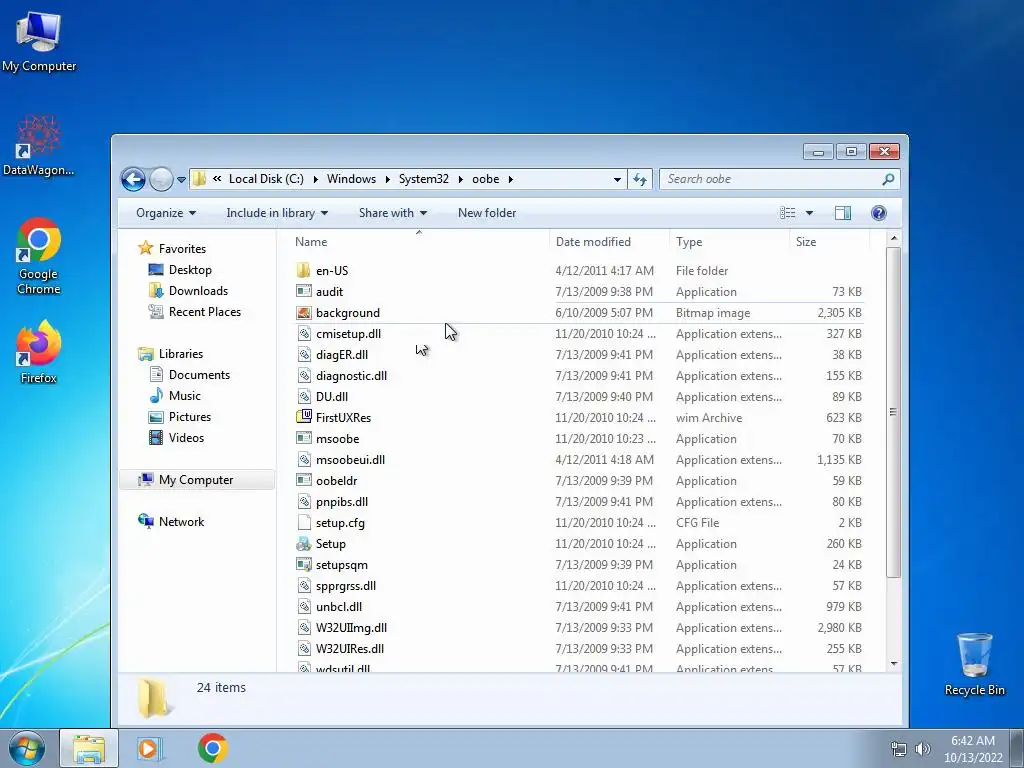Select the pnpibs.dll file name
This screenshot has width=1024, height=768.
click(x=342, y=502)
